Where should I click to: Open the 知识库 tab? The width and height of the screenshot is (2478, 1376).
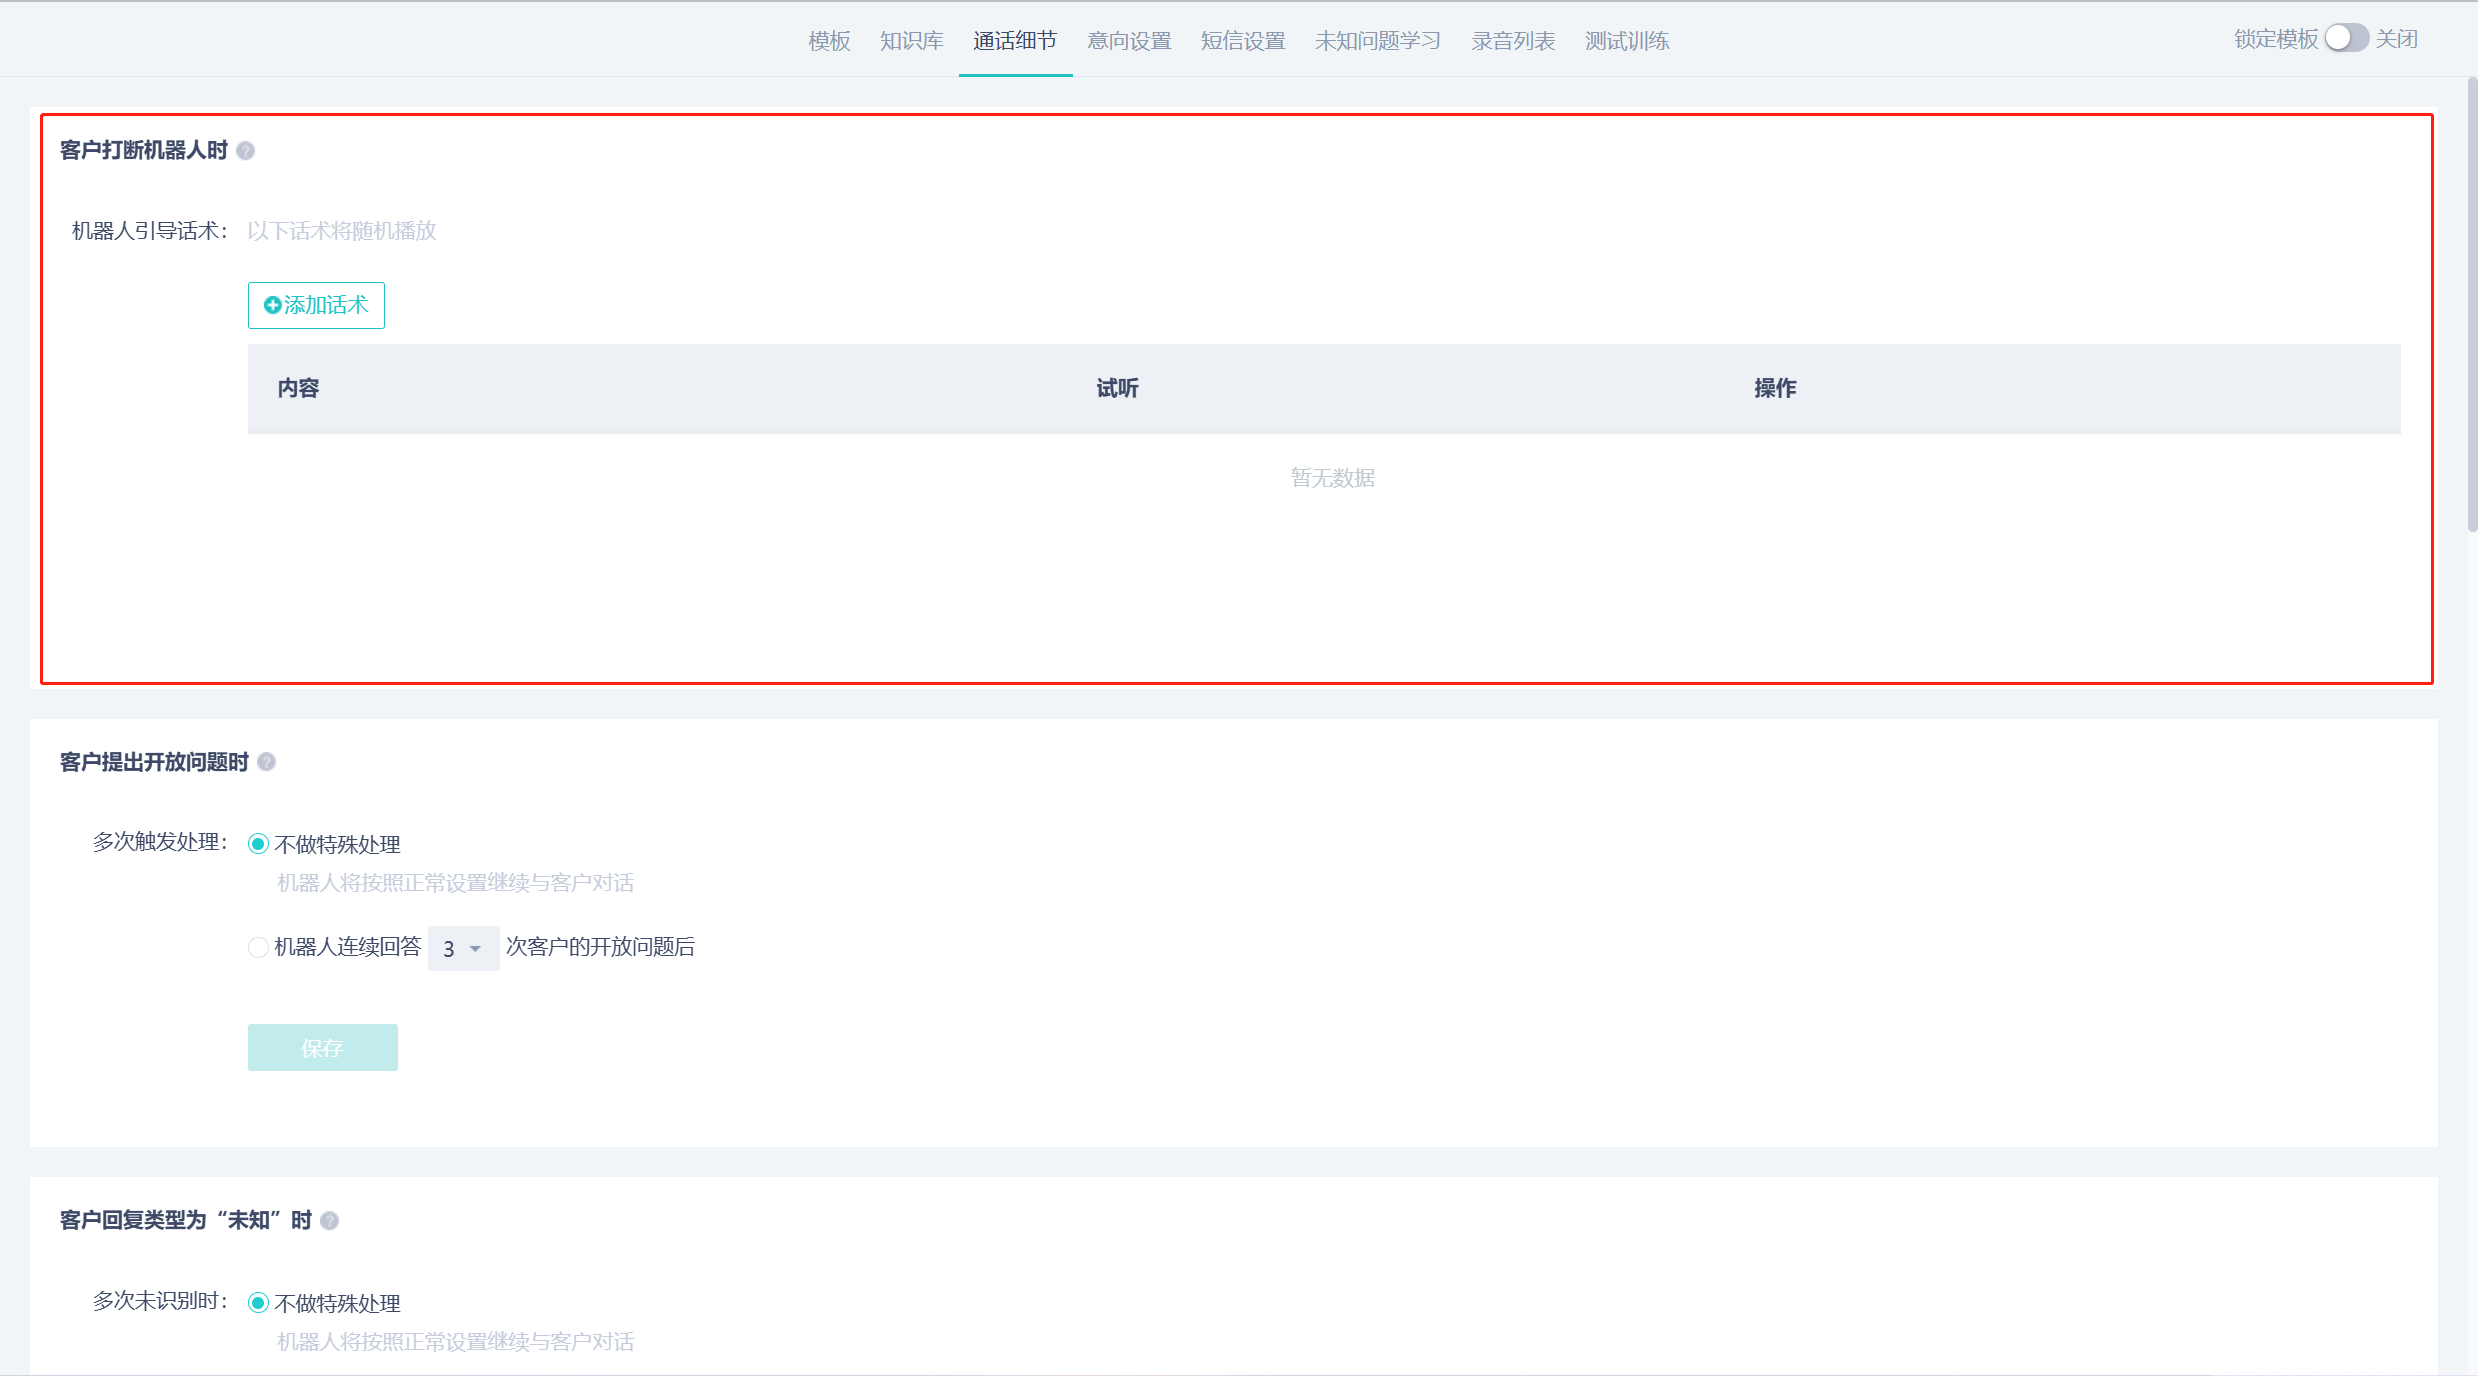[911, 41]
